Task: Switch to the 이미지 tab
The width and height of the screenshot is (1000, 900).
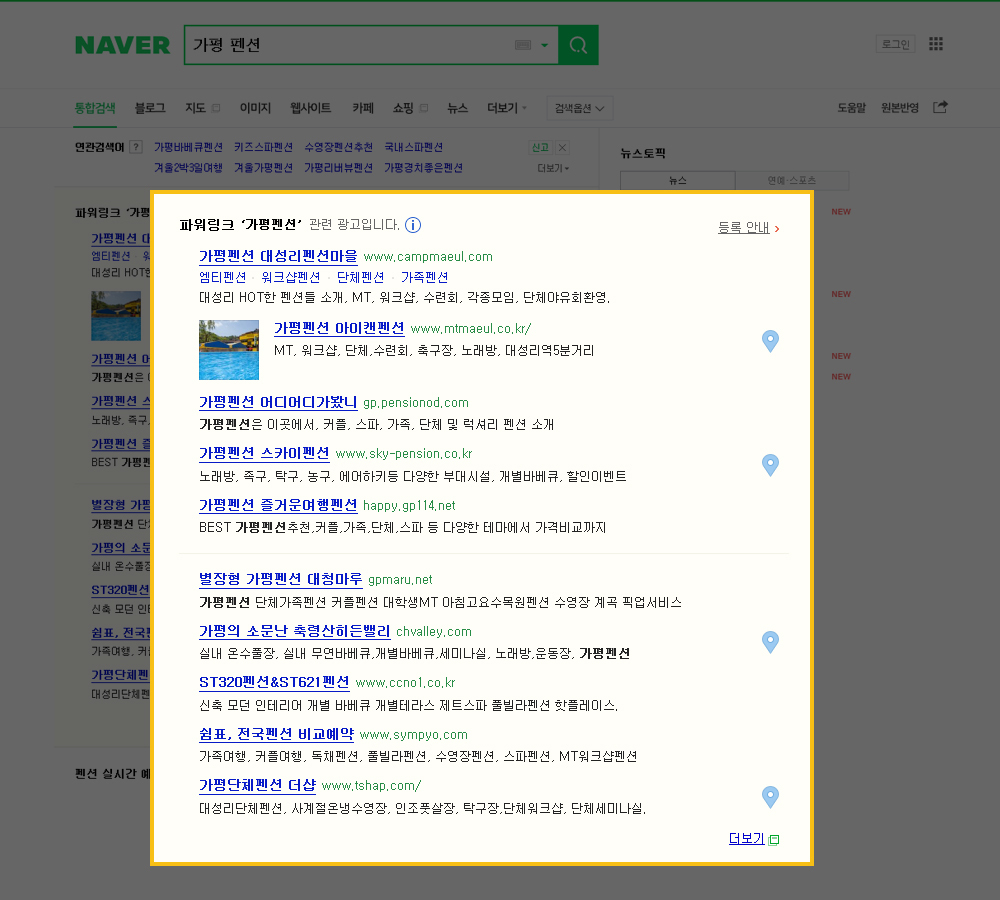Action: [255, 108]
